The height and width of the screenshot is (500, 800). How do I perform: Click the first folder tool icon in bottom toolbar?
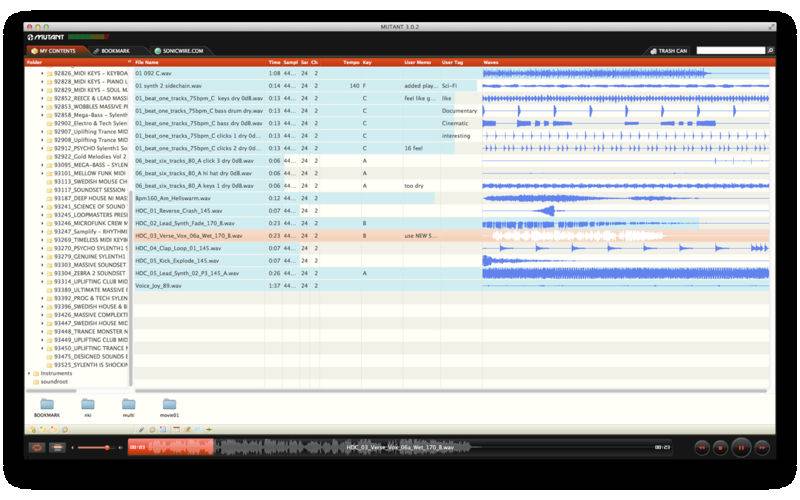pyautogui.click(x=33, y=430)
